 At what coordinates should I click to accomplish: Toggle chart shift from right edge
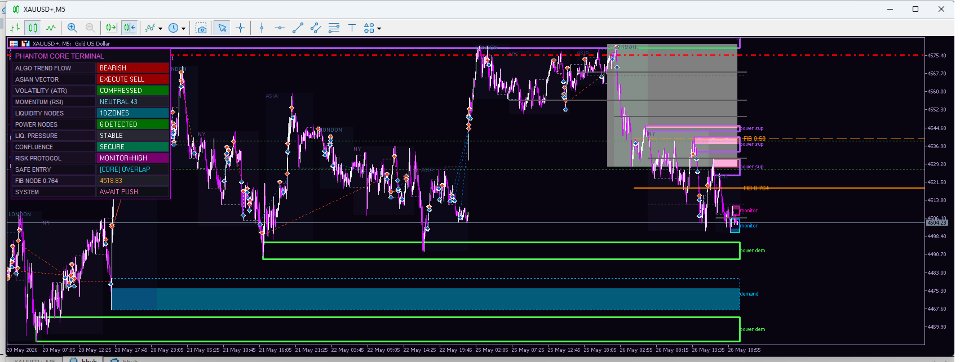[x=129, y=28]
